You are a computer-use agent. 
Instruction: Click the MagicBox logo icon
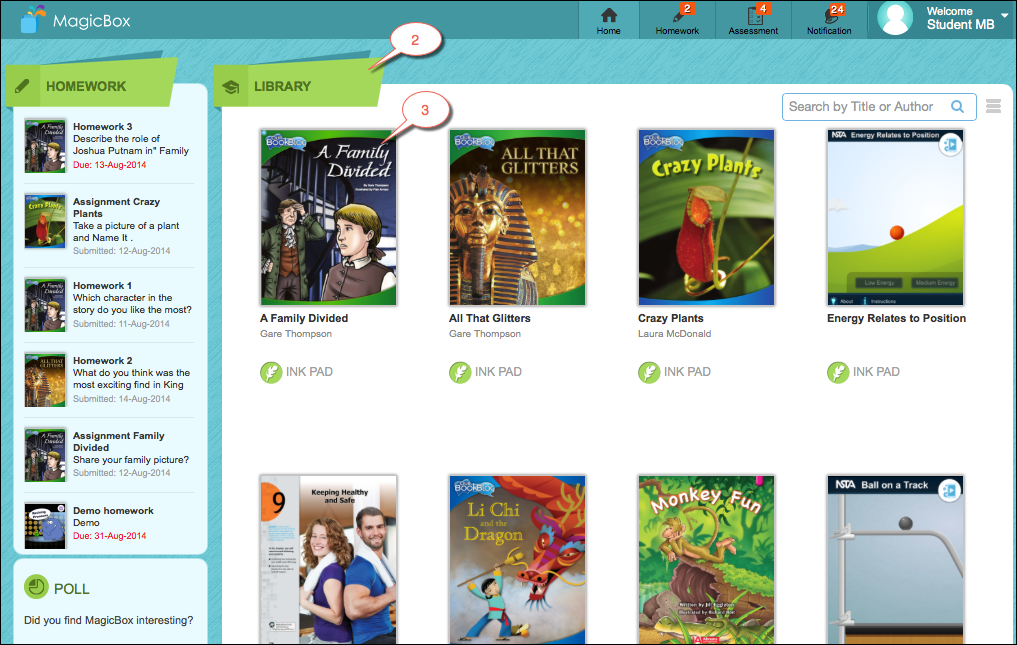coord(32,19)
